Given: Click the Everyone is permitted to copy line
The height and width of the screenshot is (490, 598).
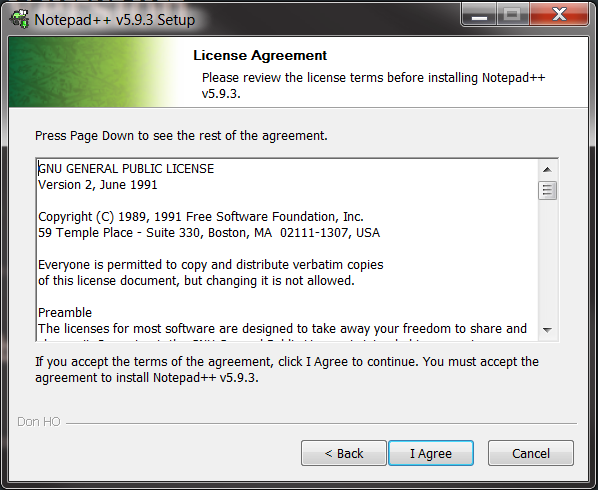Looking at the screenshot, I should pyautogui.click(x=211, y=265).
